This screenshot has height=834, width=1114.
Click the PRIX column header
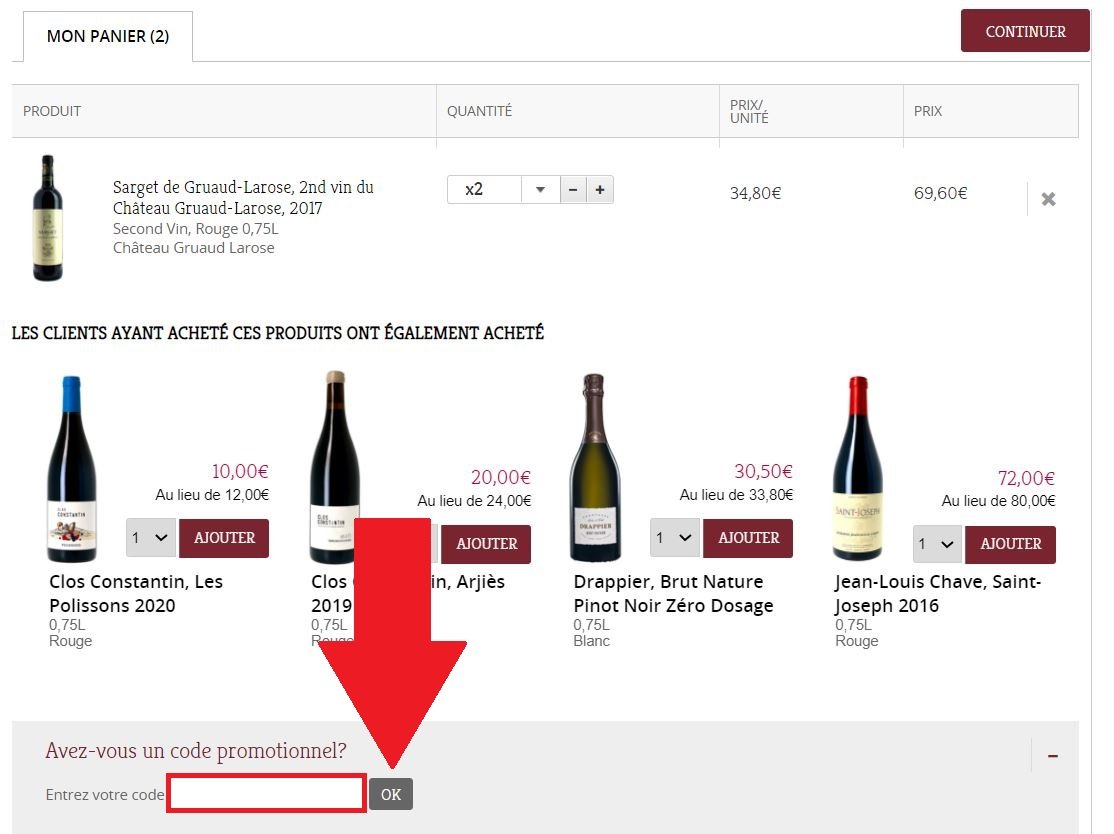(928, 111)
